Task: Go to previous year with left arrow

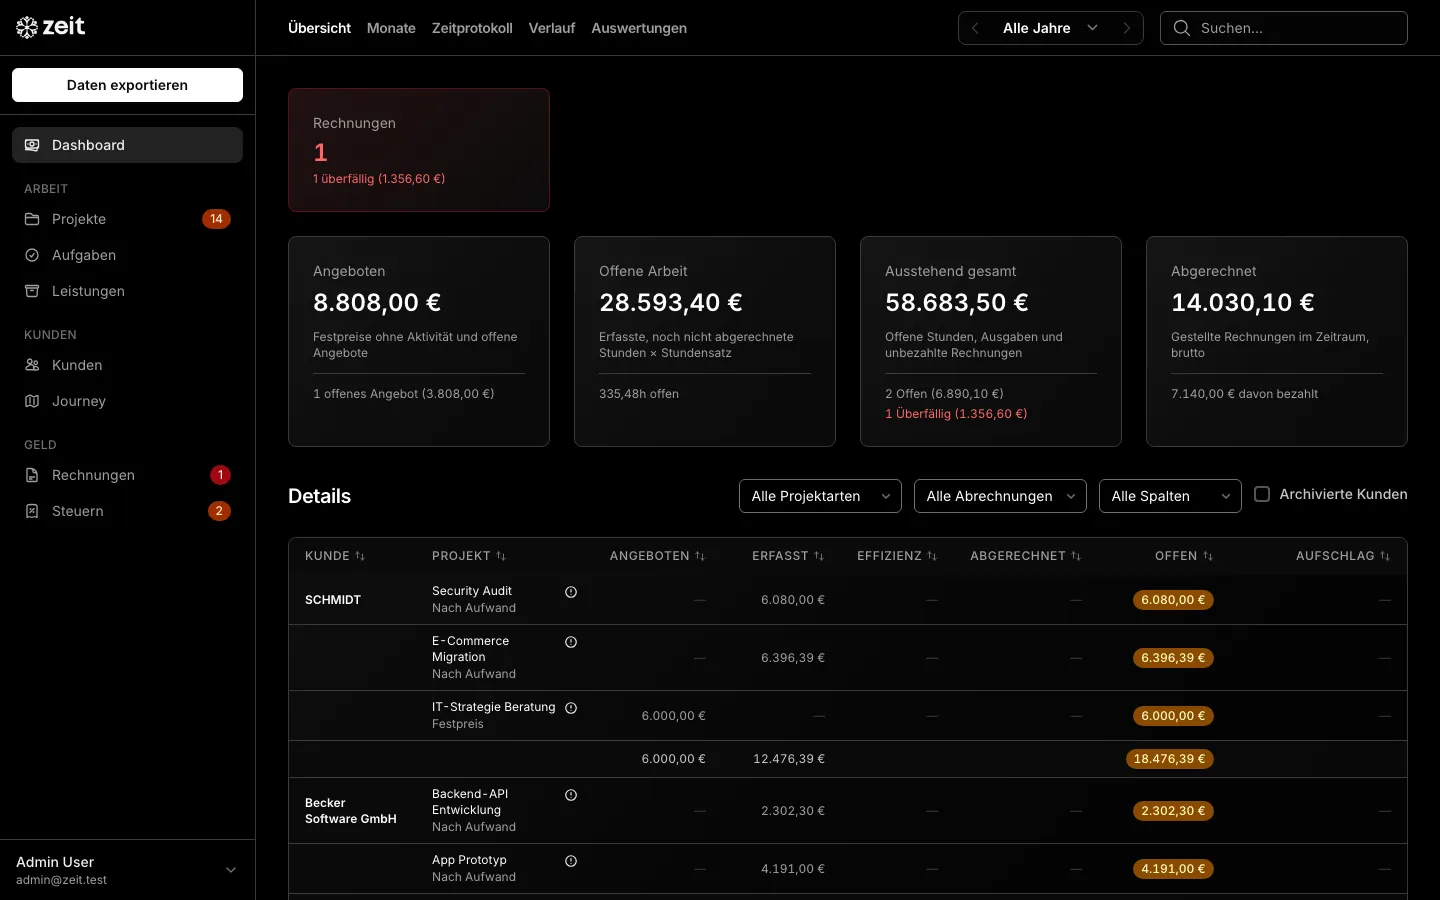Action: (x=976, y=28)
